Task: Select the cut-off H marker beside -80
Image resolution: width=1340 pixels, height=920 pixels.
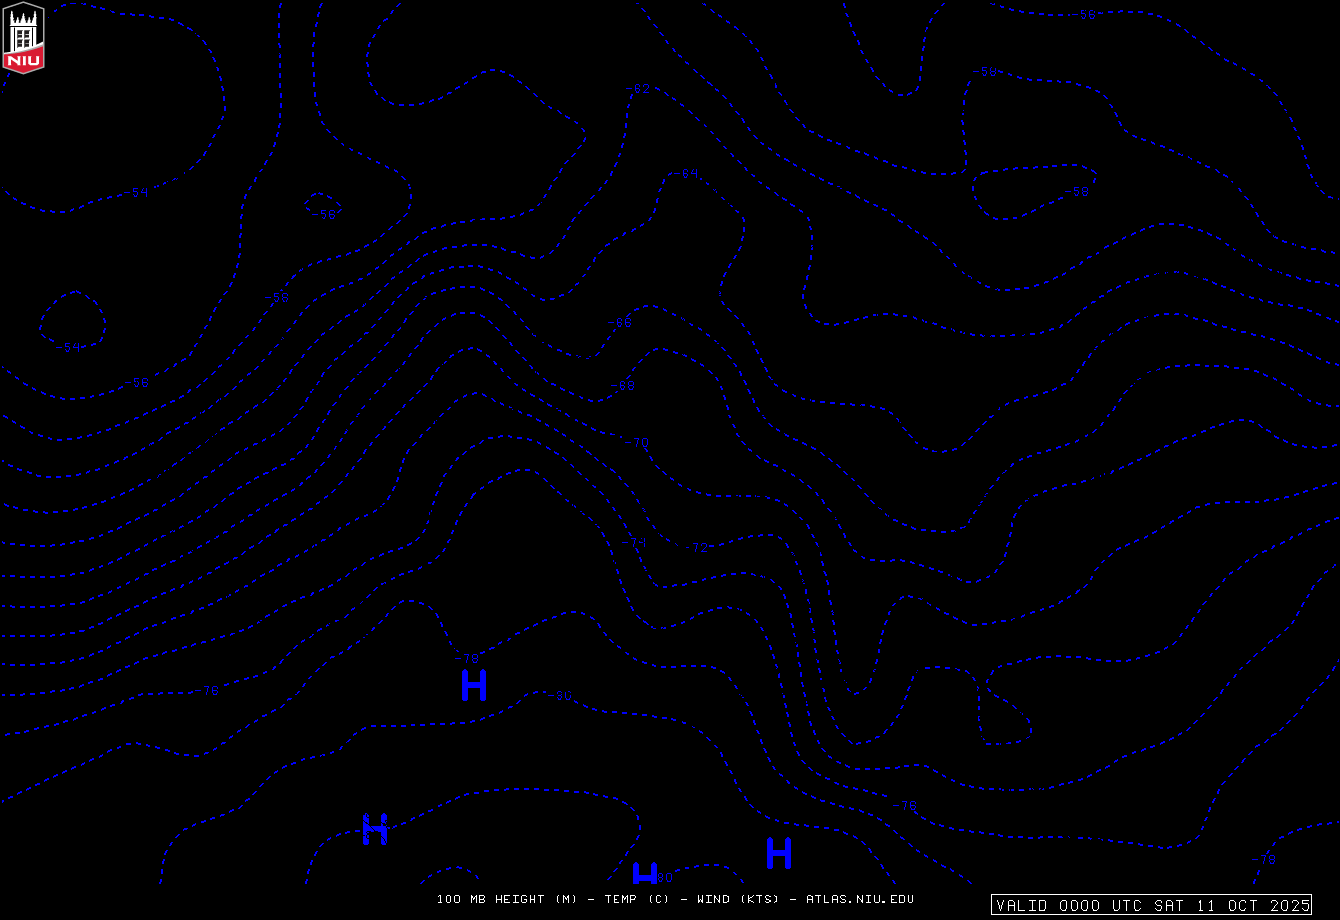Action: (646, 873)
